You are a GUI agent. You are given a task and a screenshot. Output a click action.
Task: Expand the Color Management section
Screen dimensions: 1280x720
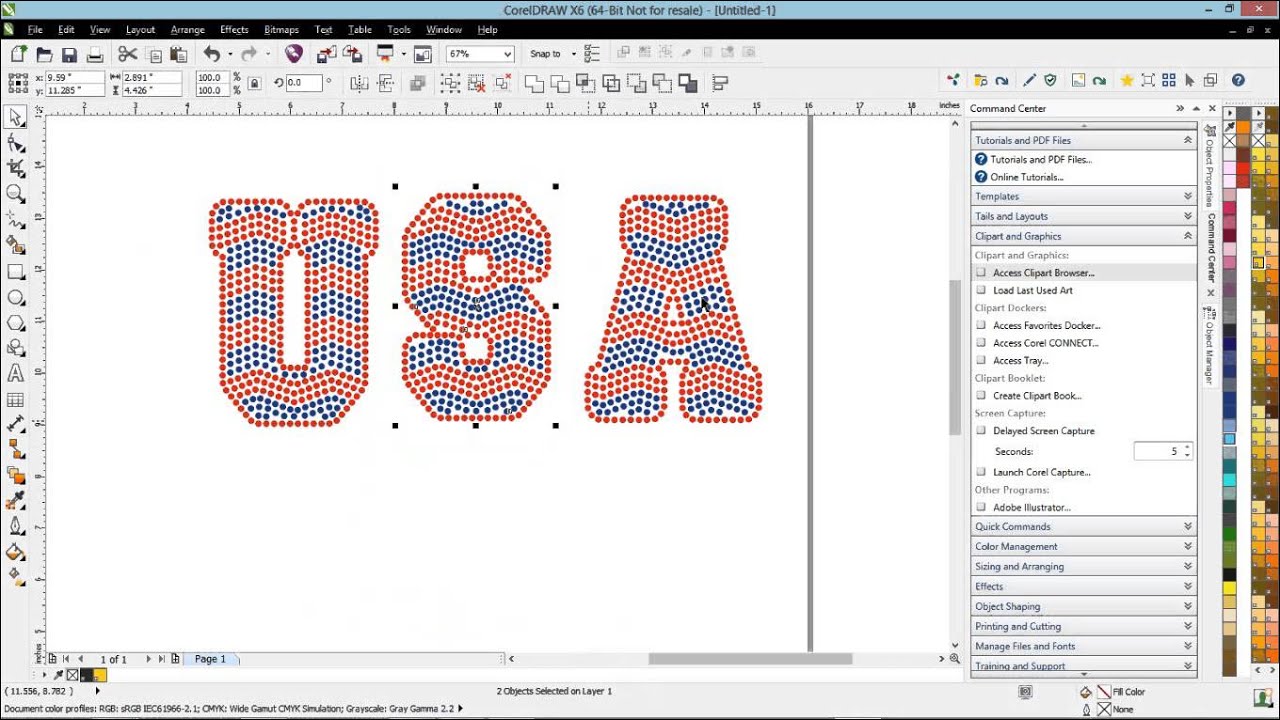[1188, 546]
